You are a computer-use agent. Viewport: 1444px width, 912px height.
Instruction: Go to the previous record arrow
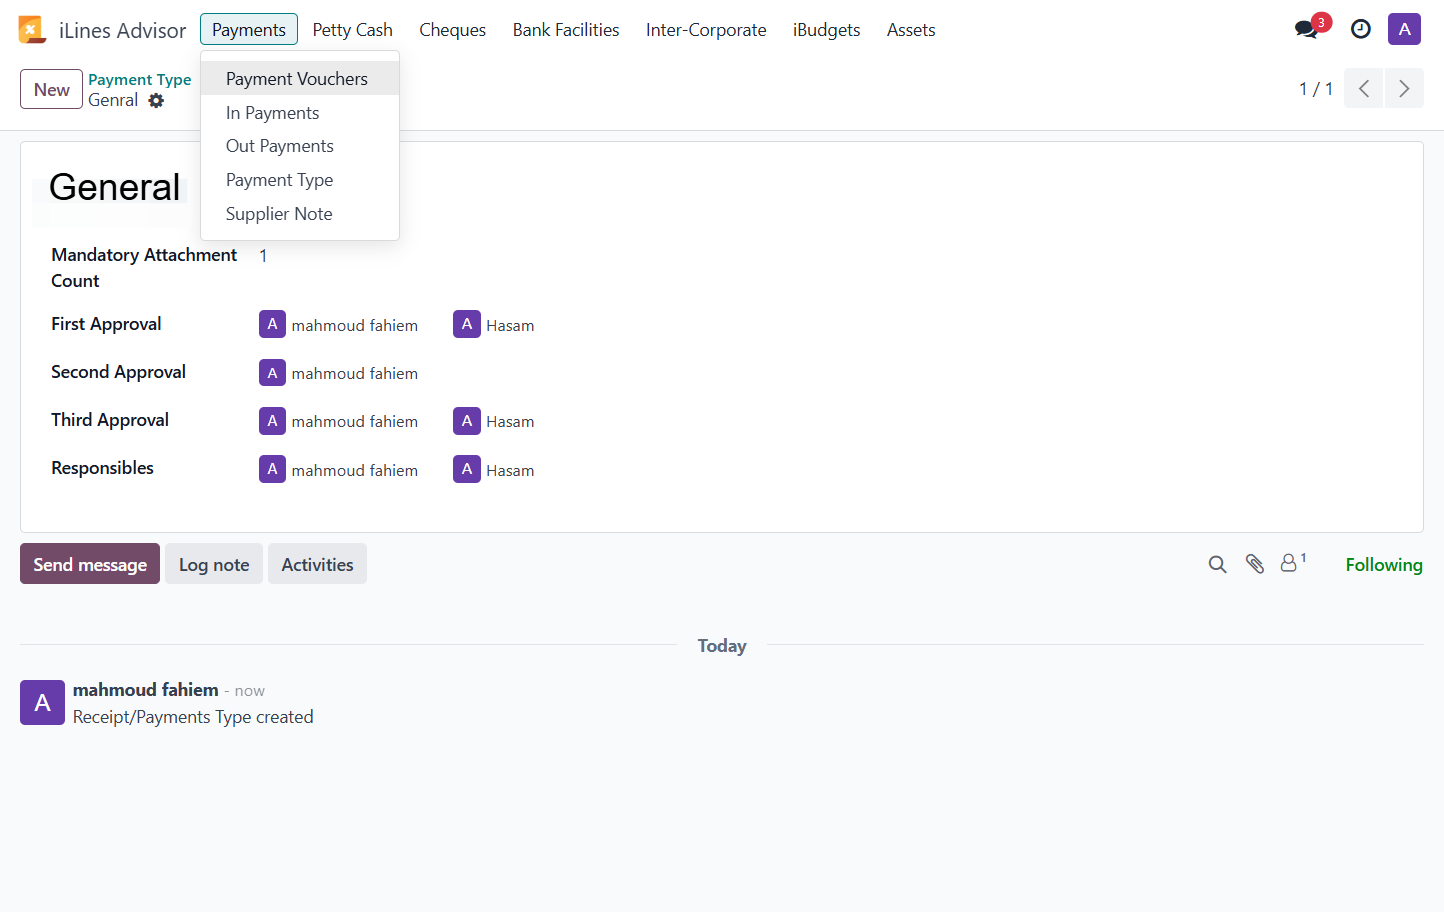click(x=1363, y=89)
